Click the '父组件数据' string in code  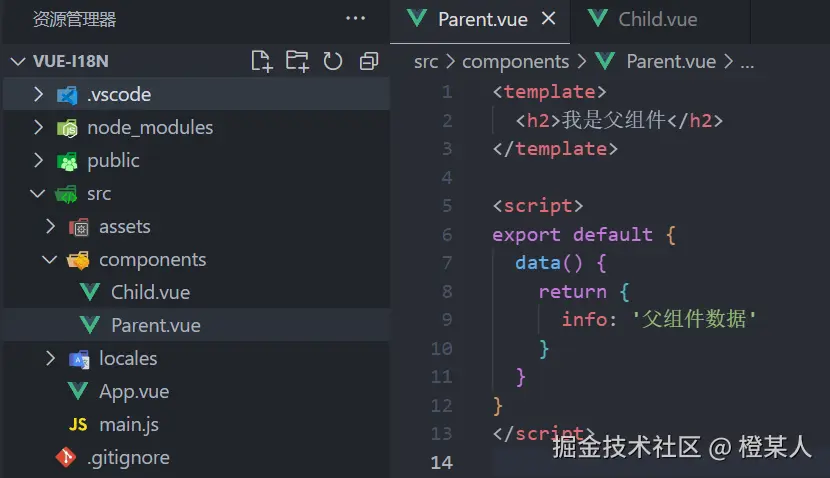(693, 319)
